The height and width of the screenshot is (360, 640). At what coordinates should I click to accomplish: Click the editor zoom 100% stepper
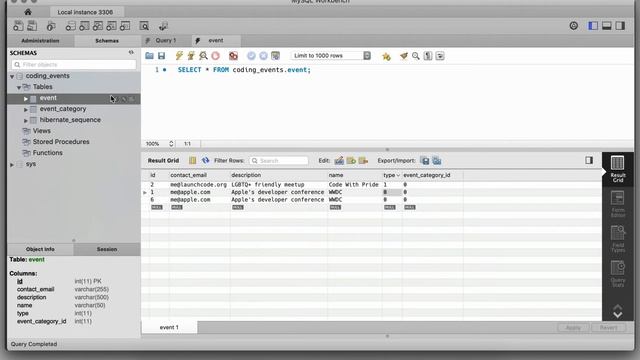(x=171, y=144)
